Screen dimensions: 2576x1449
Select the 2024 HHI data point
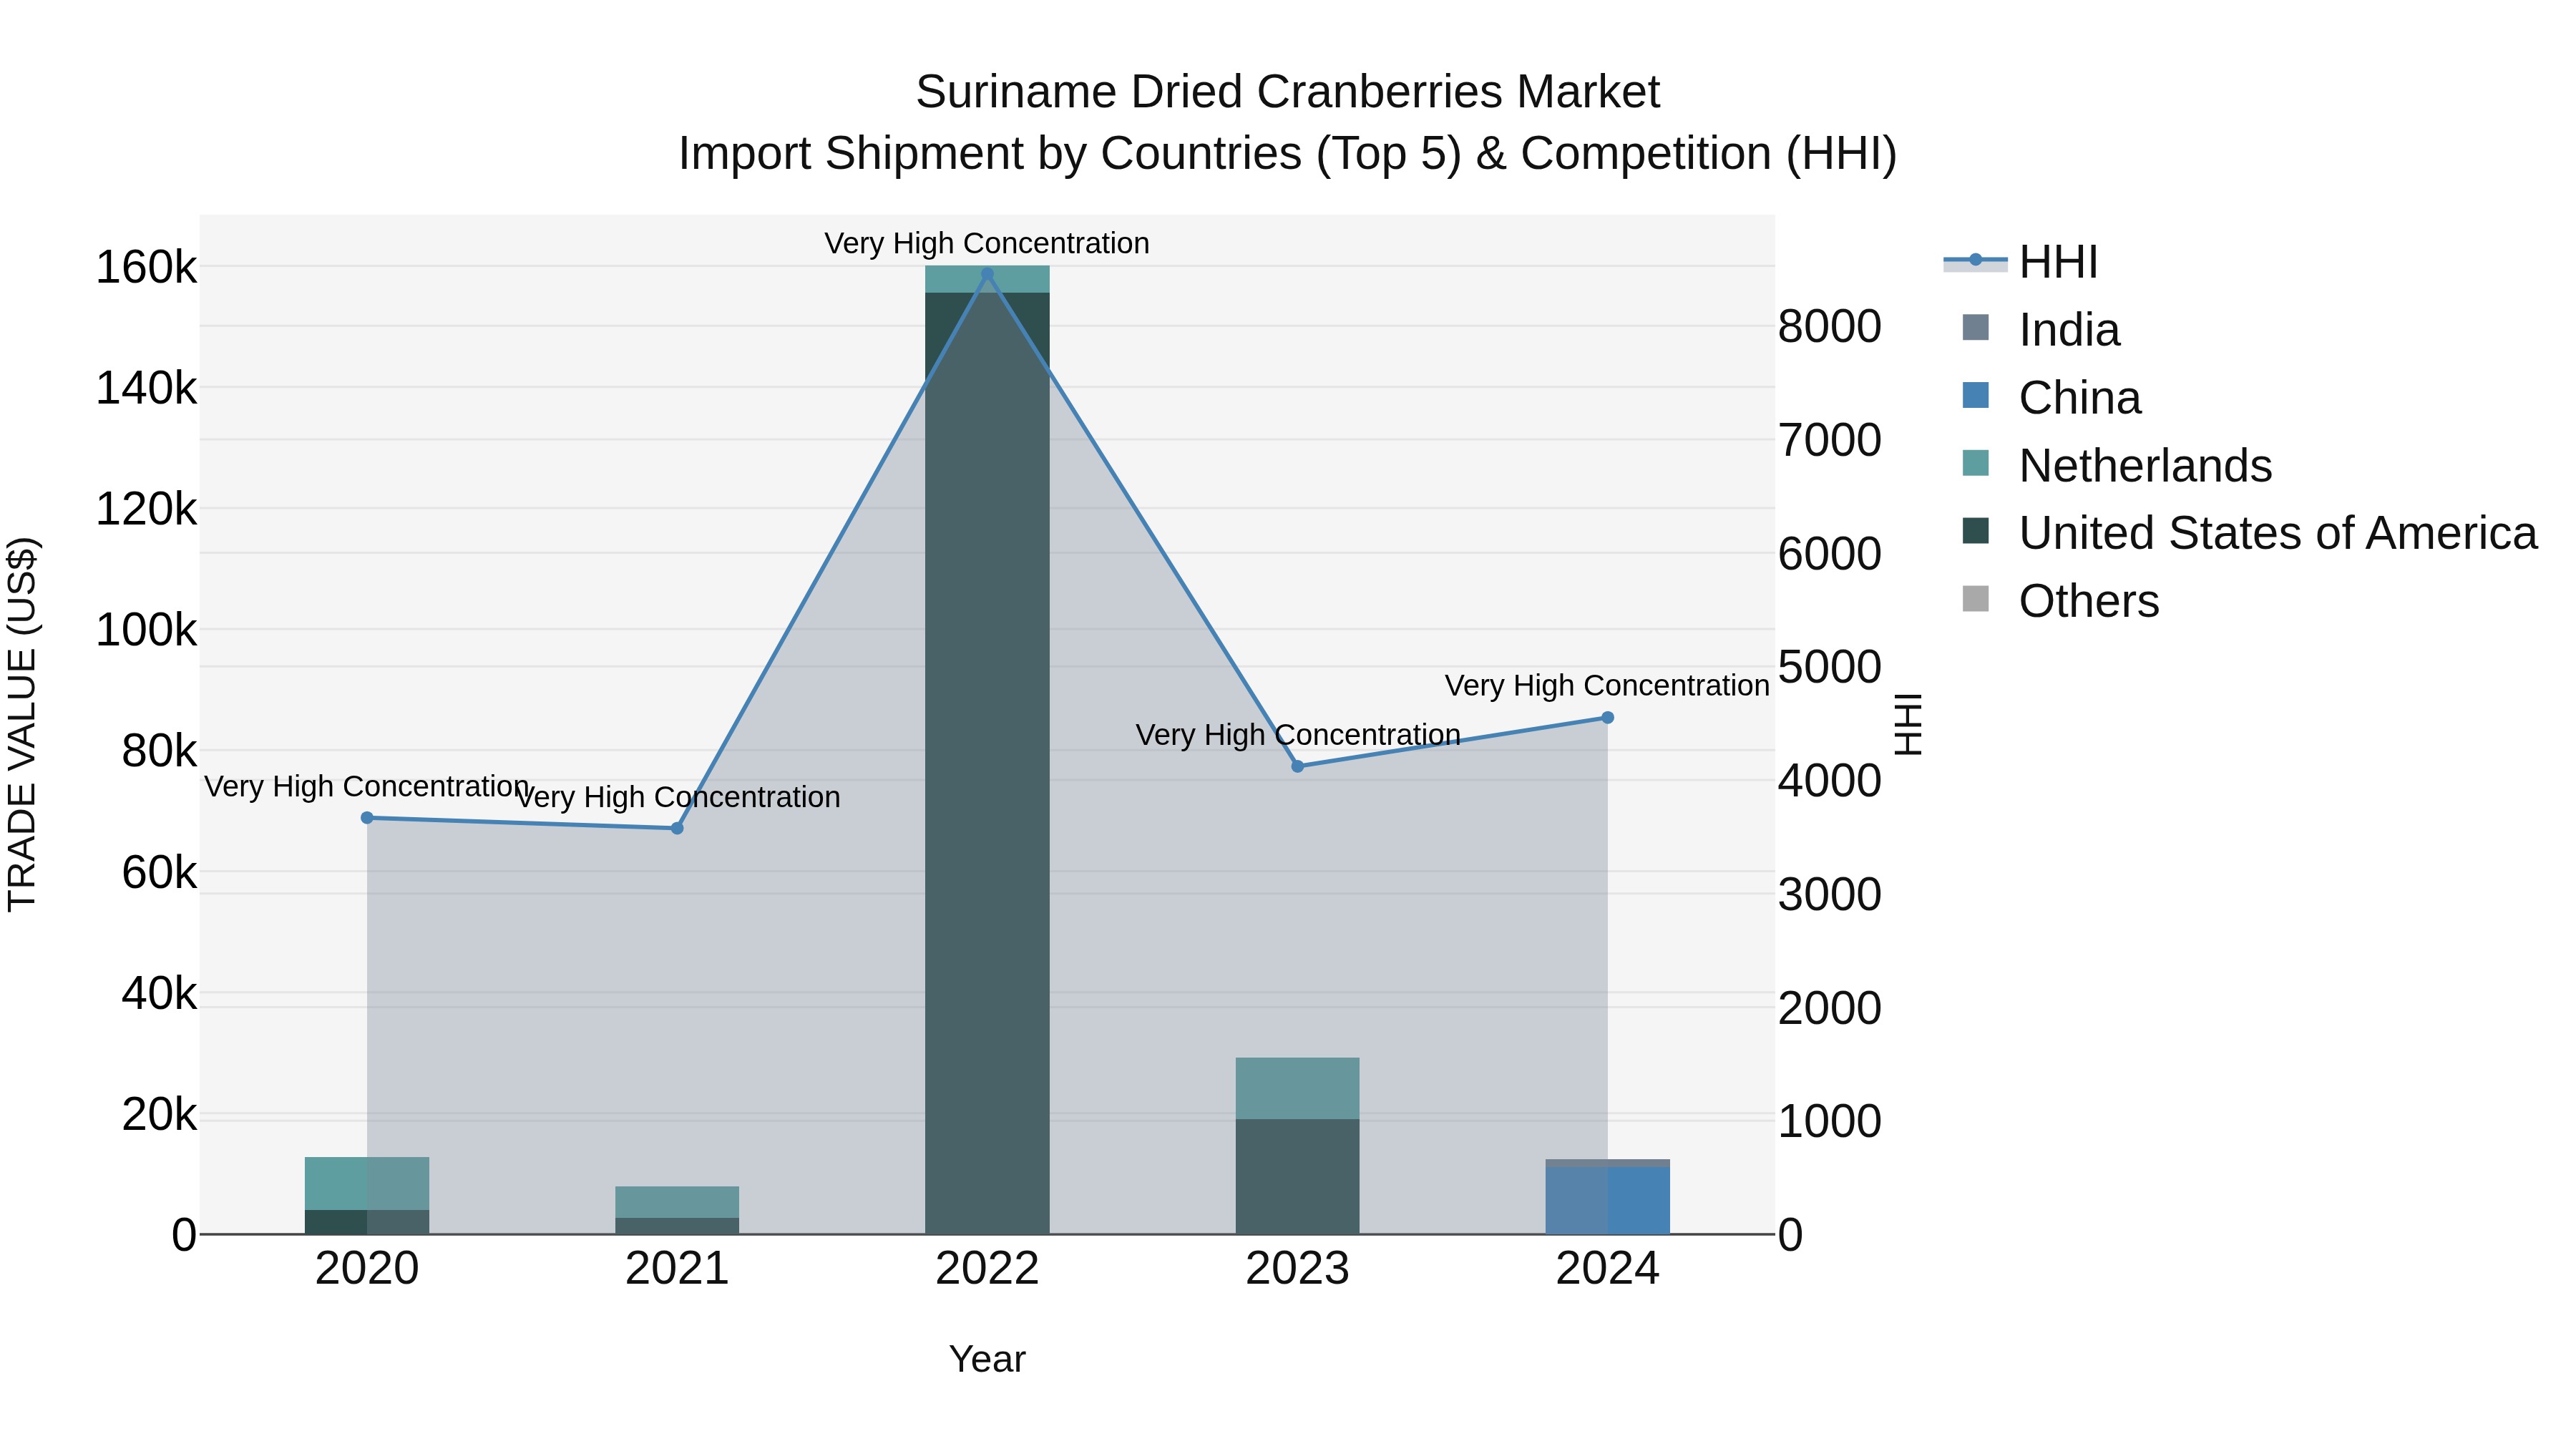[x=1608, y=717]
